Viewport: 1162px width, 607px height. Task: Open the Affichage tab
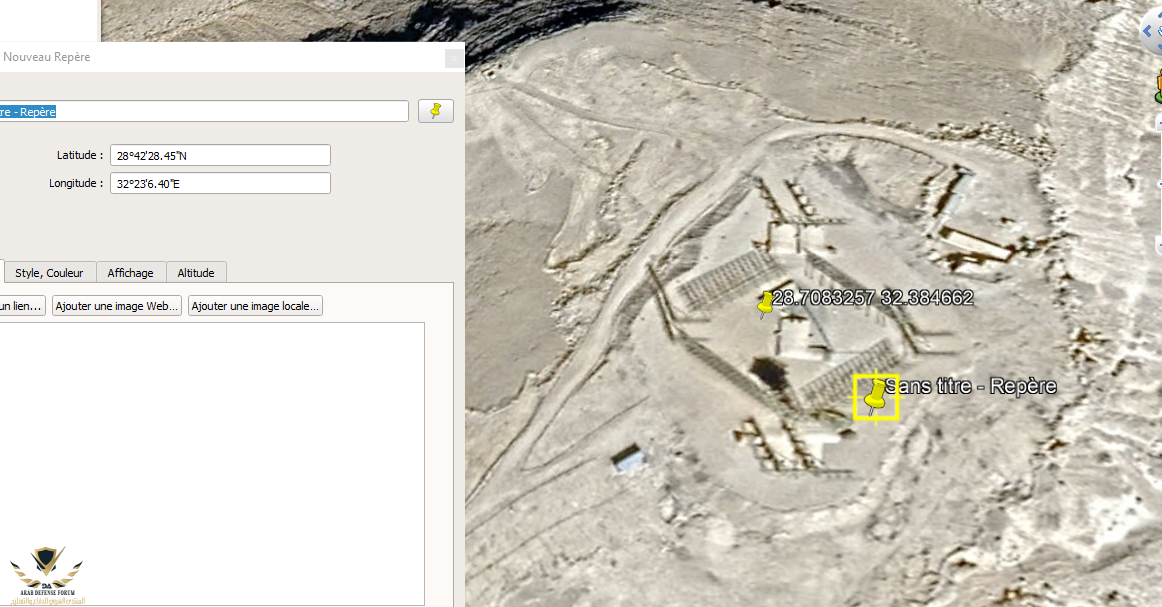pos(131,273)
